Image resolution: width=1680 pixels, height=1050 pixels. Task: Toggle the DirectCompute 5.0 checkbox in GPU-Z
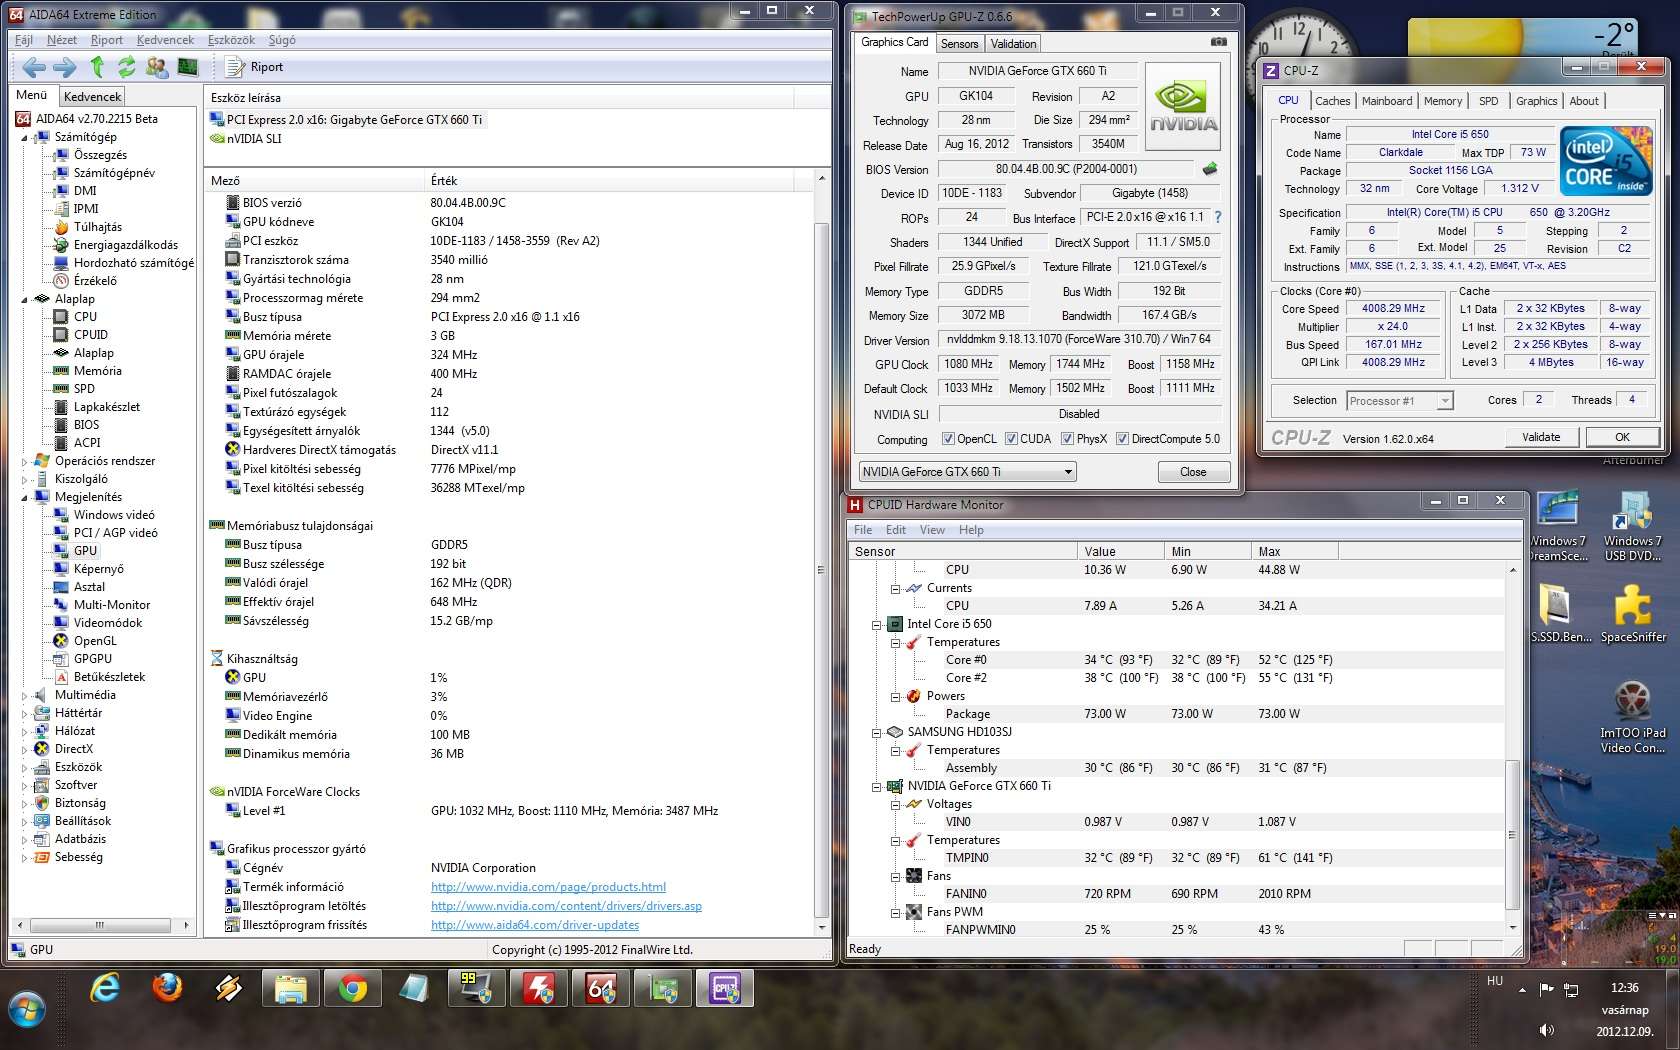(x=1122, y=439)
